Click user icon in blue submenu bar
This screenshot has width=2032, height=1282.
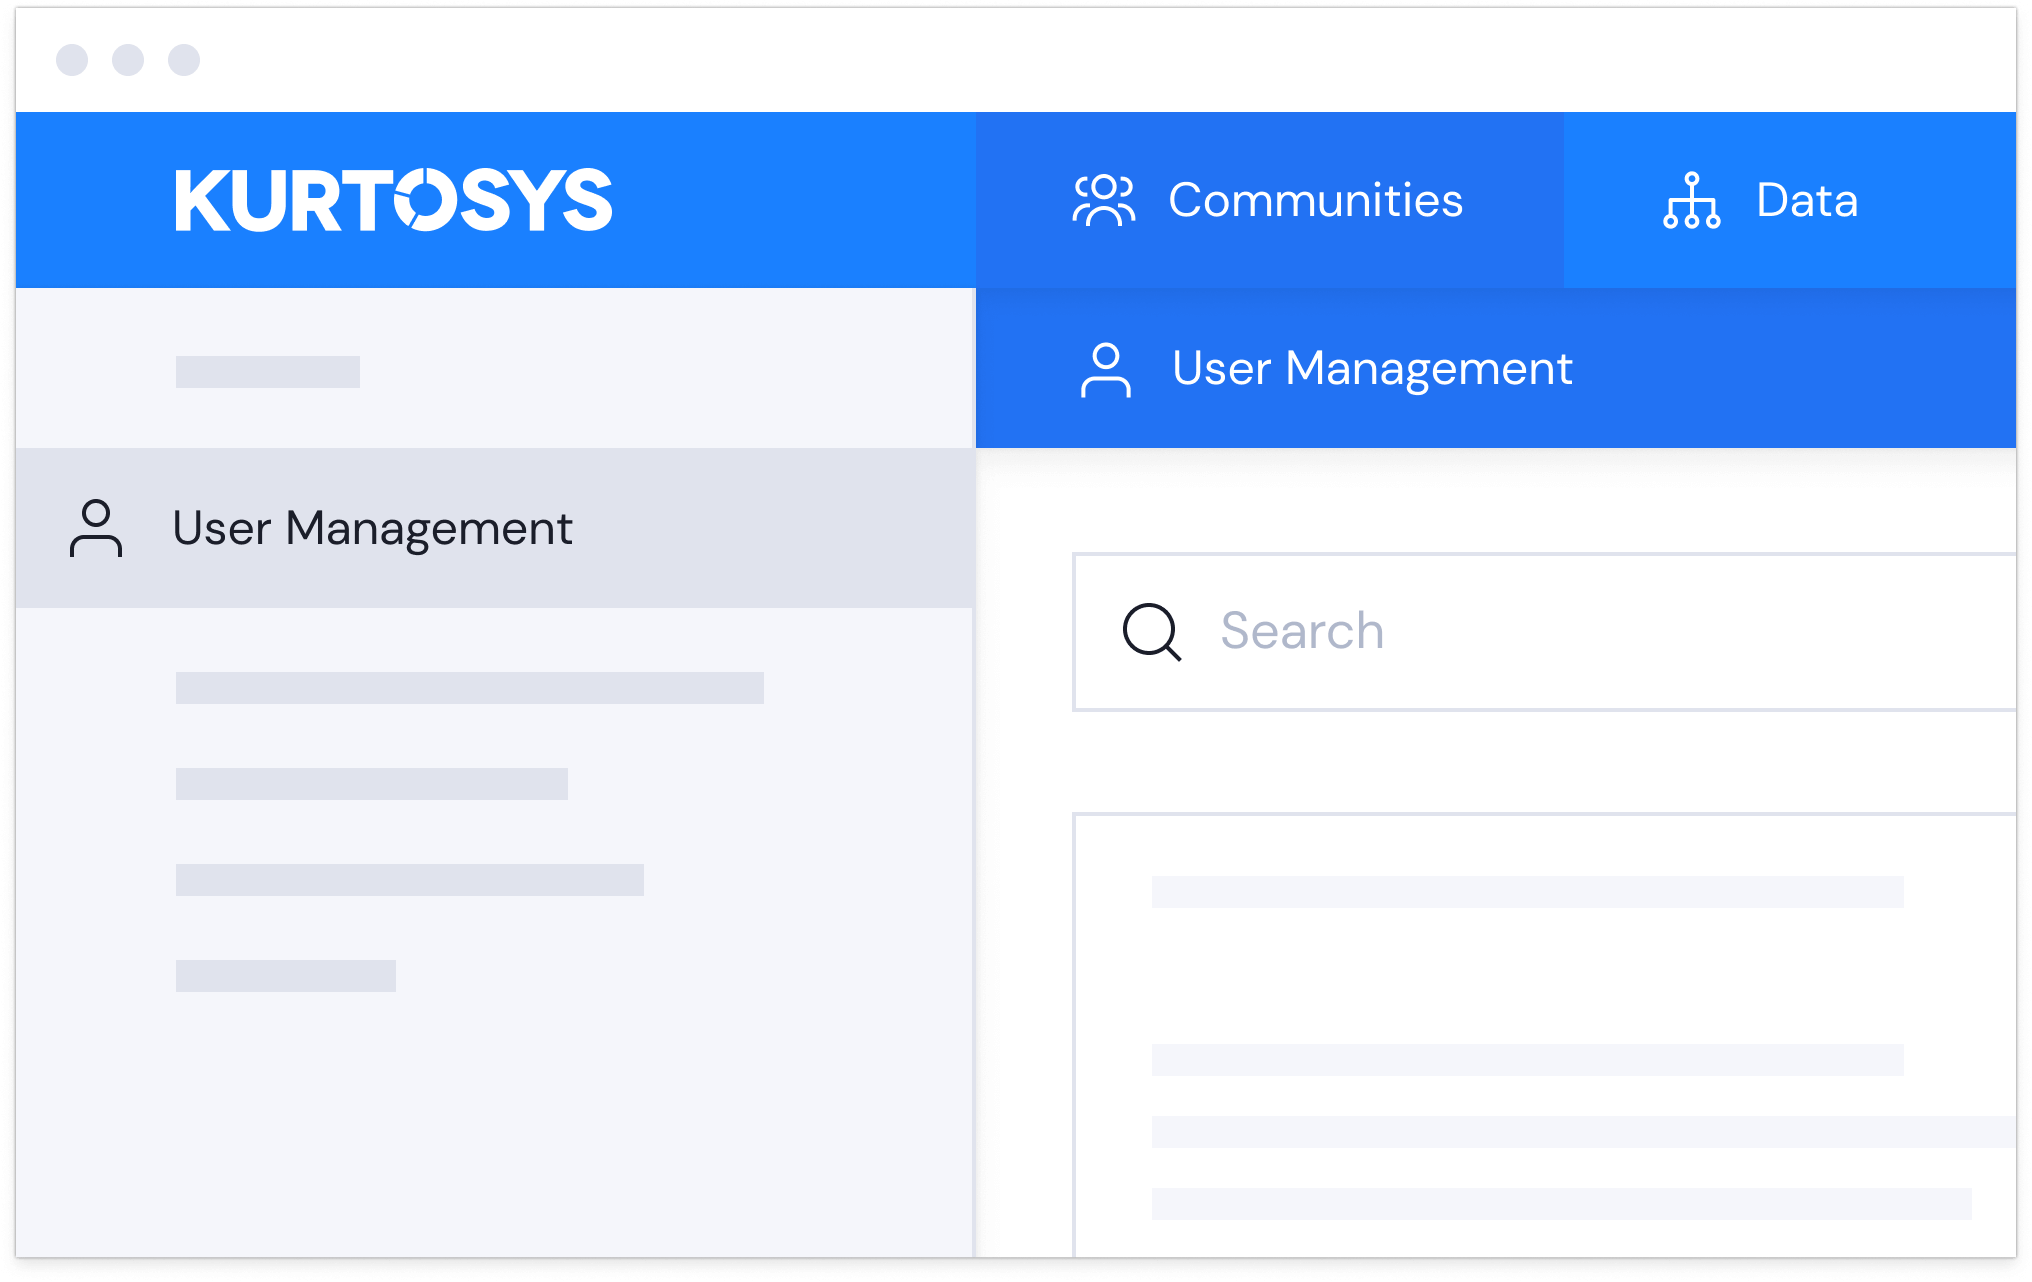1105,370
